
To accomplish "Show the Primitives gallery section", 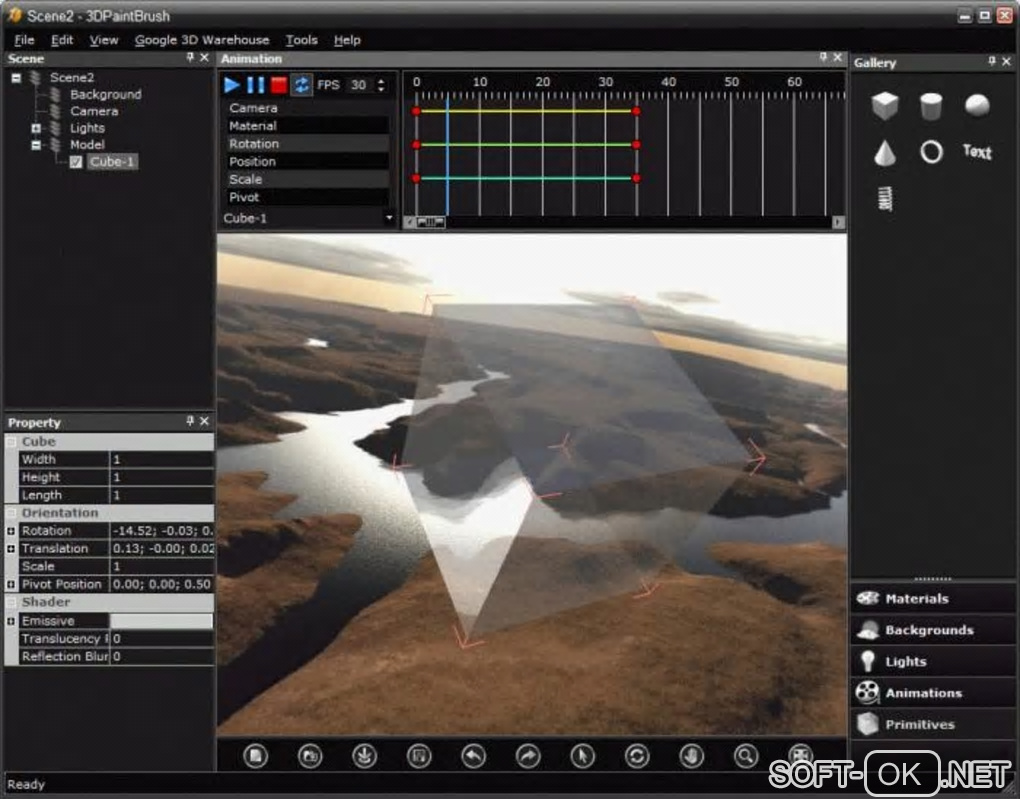I will pyautogui.click(x=933, y=724).
